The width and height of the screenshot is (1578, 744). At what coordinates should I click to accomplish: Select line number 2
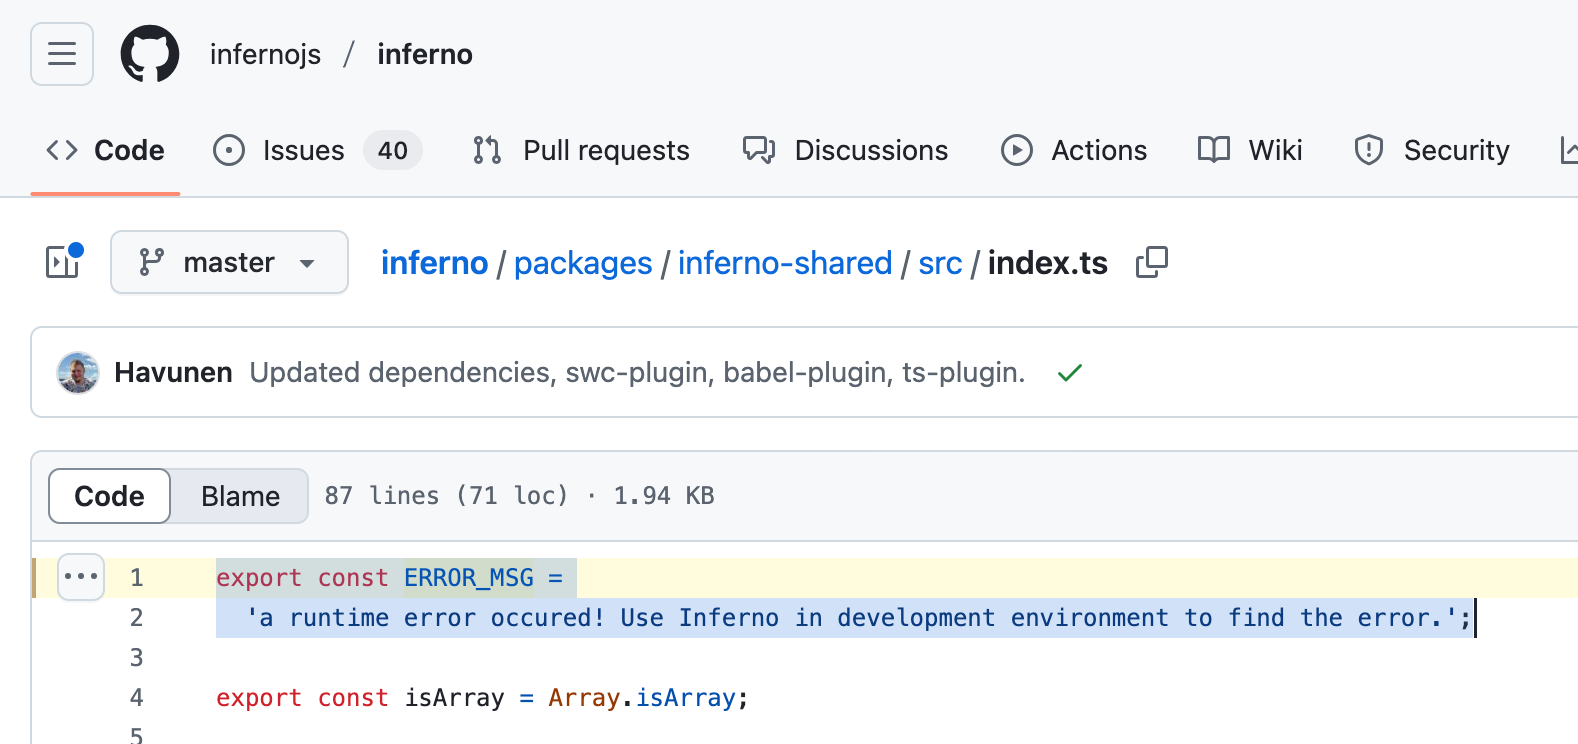(x=137, y=618)
